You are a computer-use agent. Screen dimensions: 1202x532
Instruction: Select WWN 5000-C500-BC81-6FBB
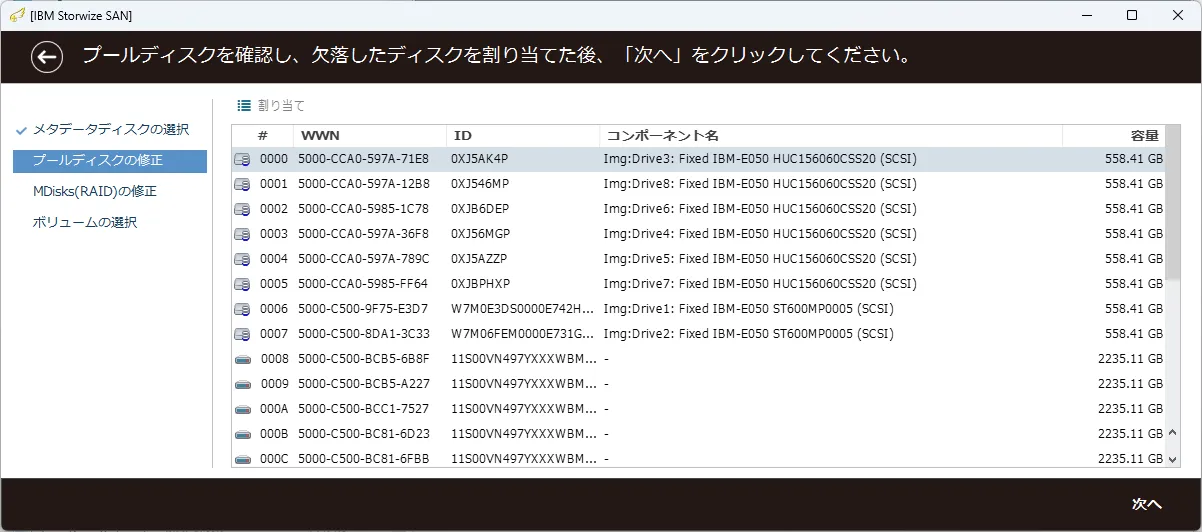coord(363,459)
